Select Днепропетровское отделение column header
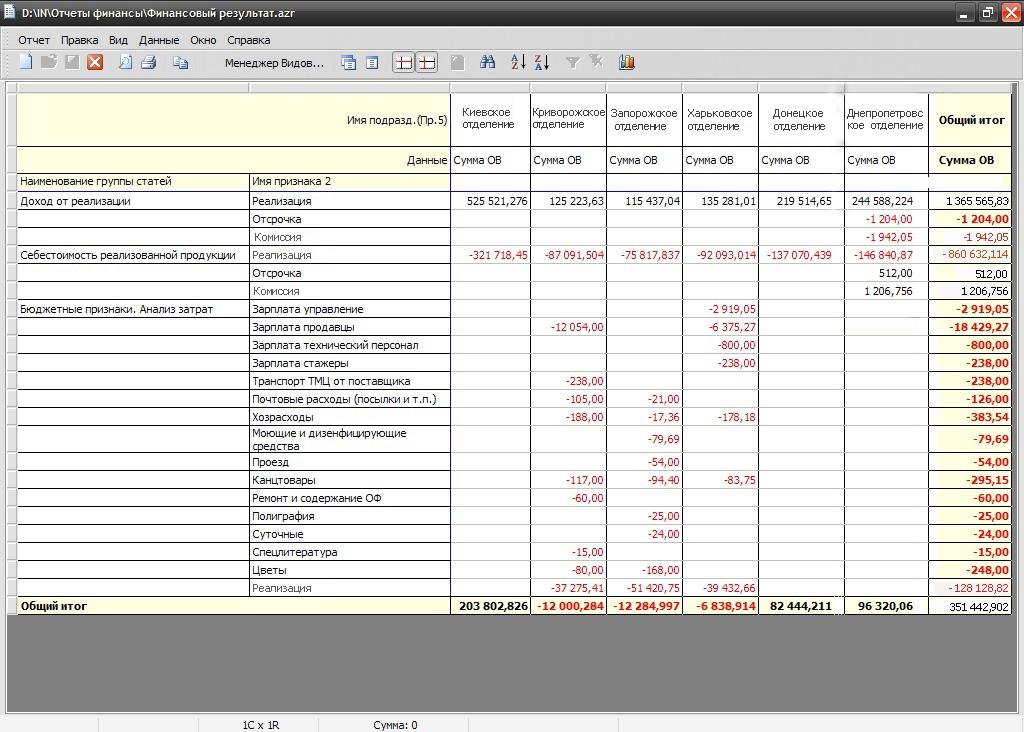The width and height of the screenshot is (1024, 732). pyautogui.click(x=886, y=119)
